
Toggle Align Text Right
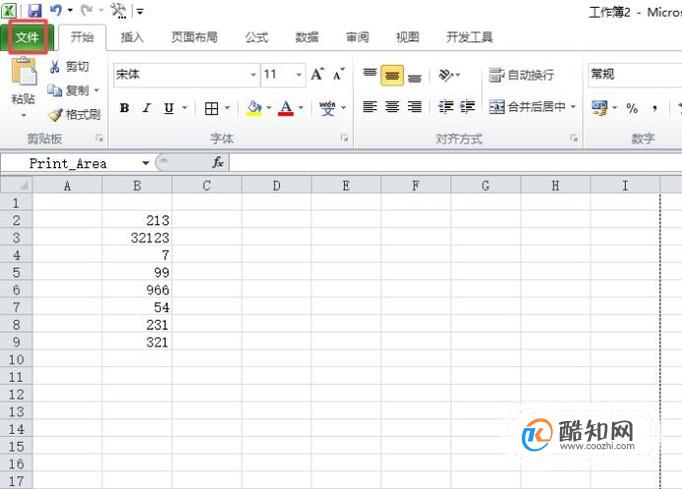point(415,107)
